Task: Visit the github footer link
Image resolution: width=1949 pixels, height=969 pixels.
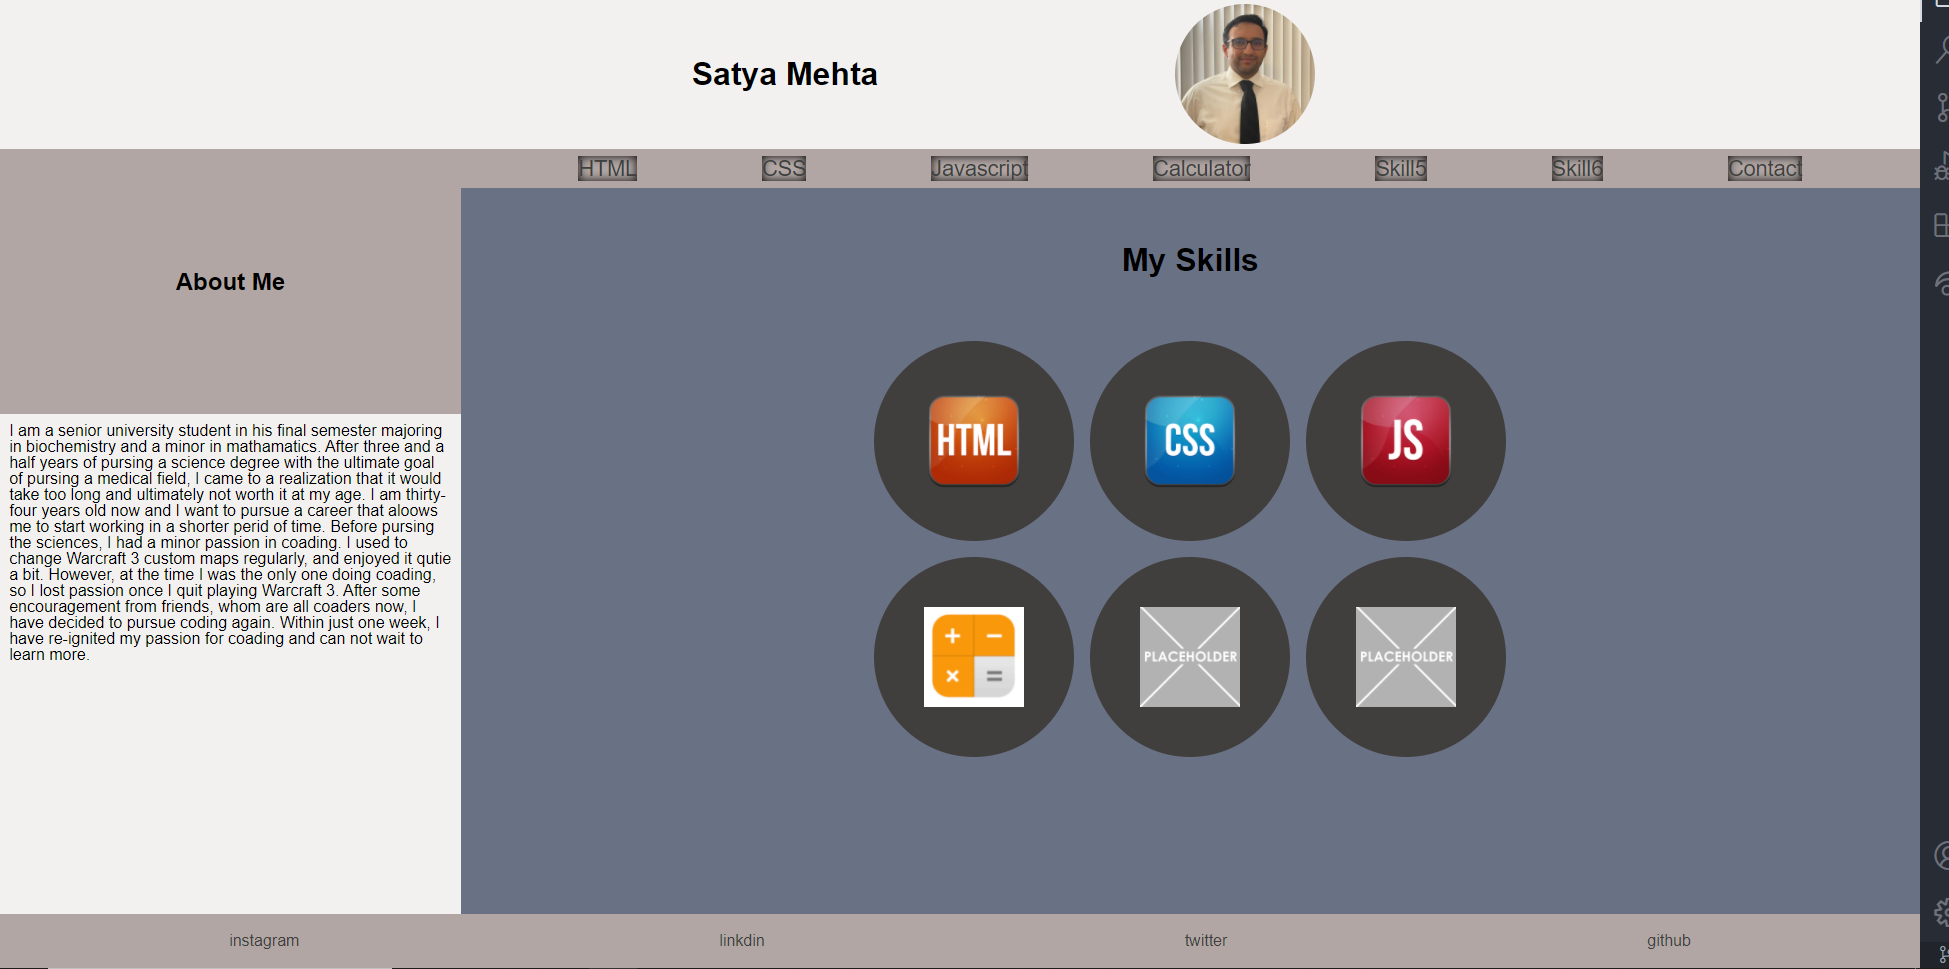Action: (1669, 940)
